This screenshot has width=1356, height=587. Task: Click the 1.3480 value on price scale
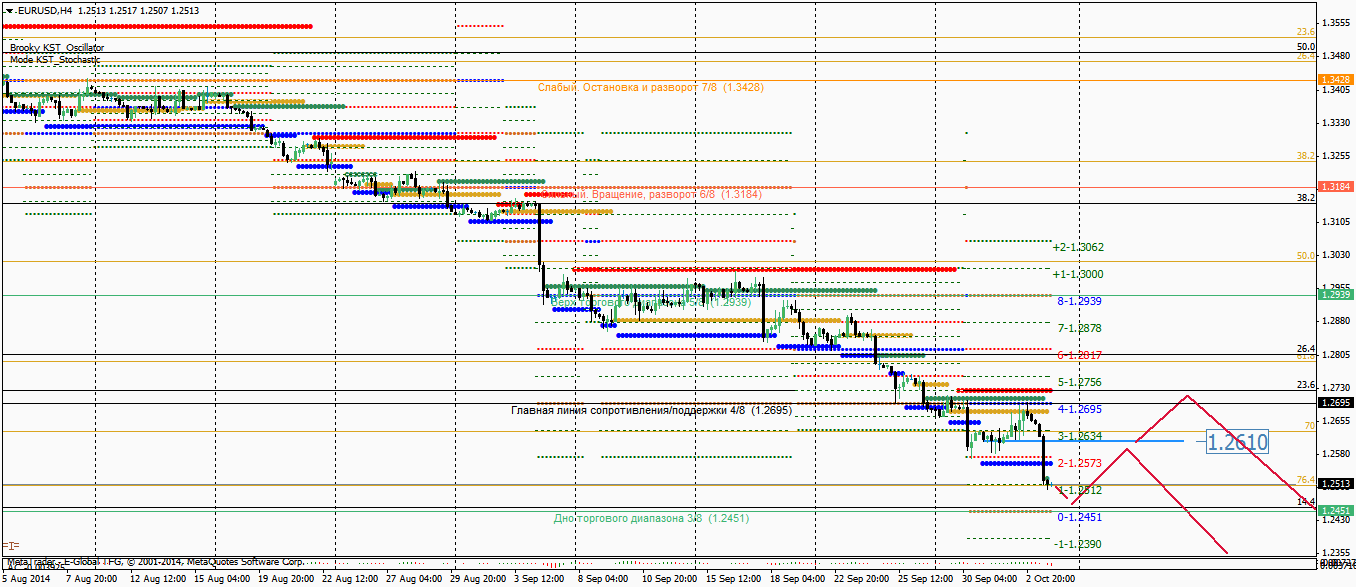coord(1337,56)
